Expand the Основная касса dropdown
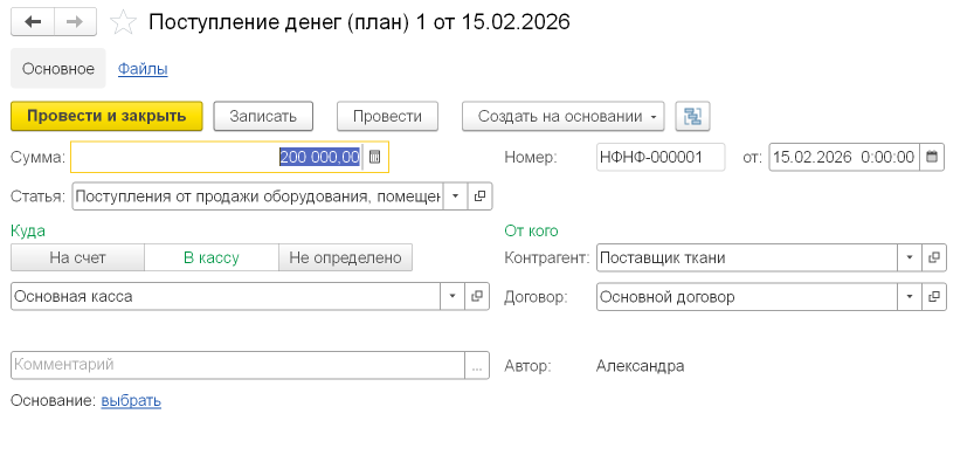The height and width of the screenshot is (462, 974). pyautogui.click(x=452, y=297)
